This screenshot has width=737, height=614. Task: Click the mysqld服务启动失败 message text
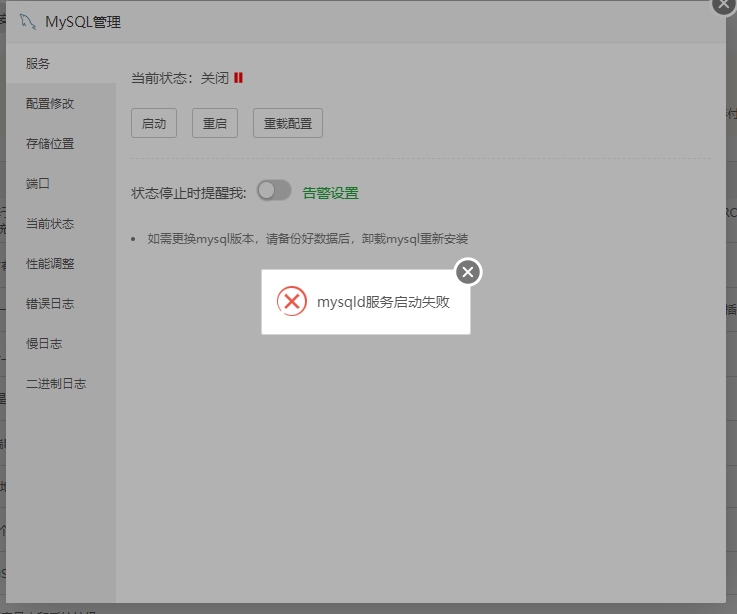coord(383,302)
